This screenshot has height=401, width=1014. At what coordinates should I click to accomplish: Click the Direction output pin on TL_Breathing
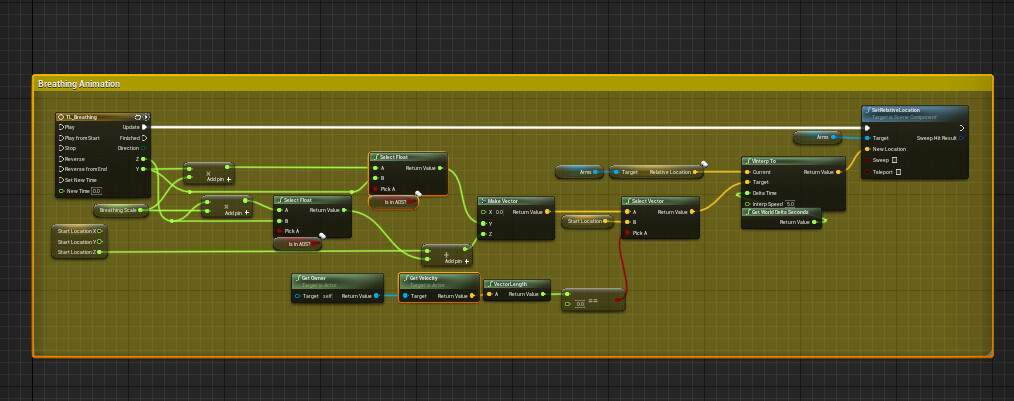(145, 148)
